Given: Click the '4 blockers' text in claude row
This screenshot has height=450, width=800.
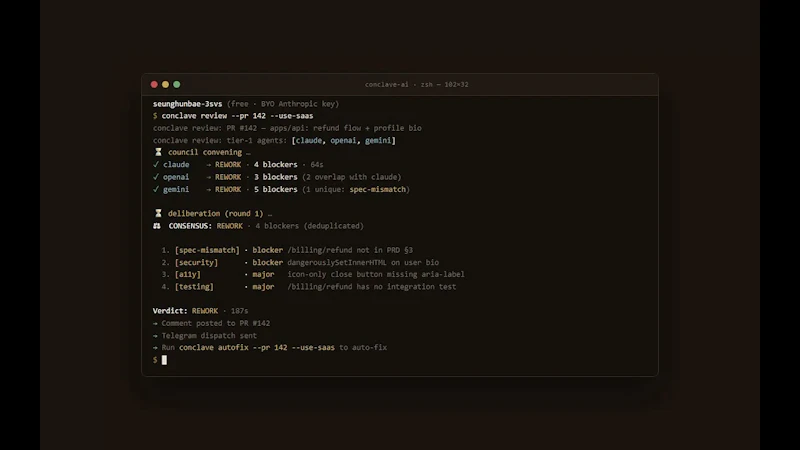Looking at the screenshot, I should tap(276, 164).
